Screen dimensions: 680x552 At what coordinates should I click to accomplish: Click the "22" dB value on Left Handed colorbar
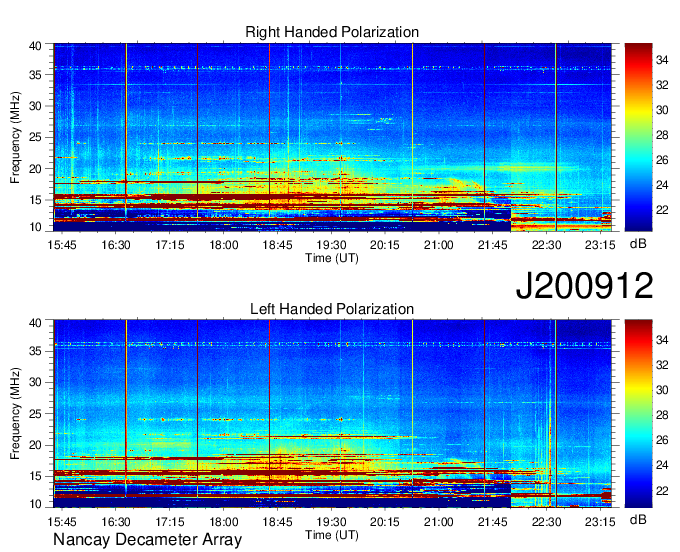[x=662, y=490]
